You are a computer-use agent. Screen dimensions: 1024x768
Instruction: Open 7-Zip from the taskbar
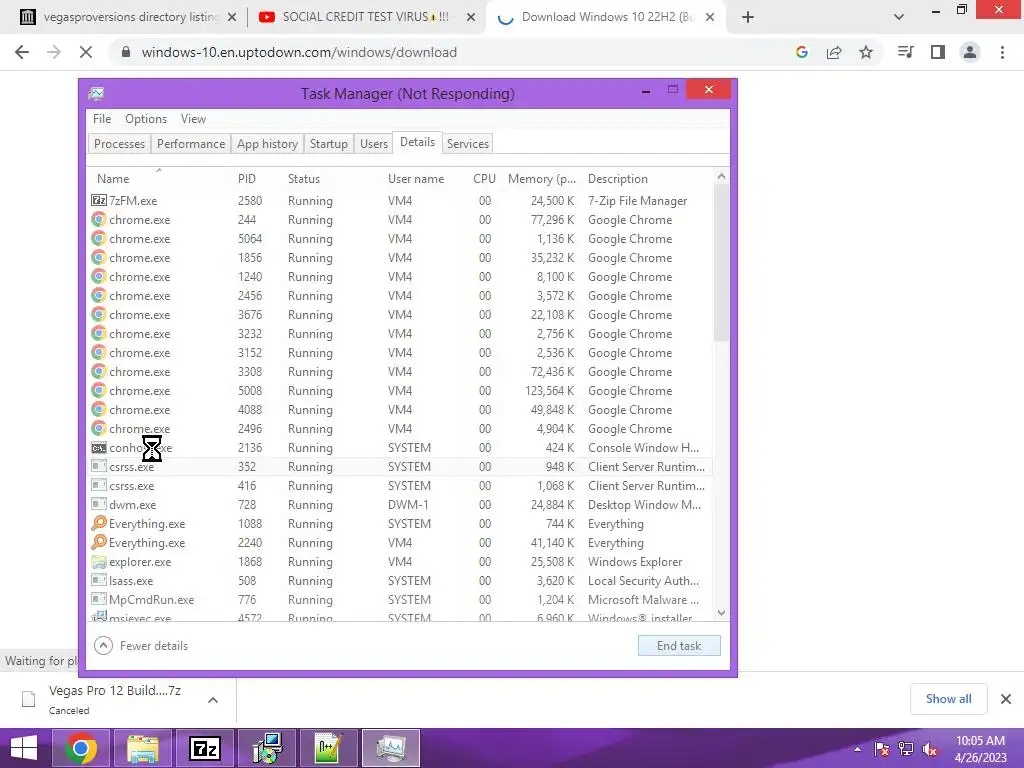click(204, 748)
